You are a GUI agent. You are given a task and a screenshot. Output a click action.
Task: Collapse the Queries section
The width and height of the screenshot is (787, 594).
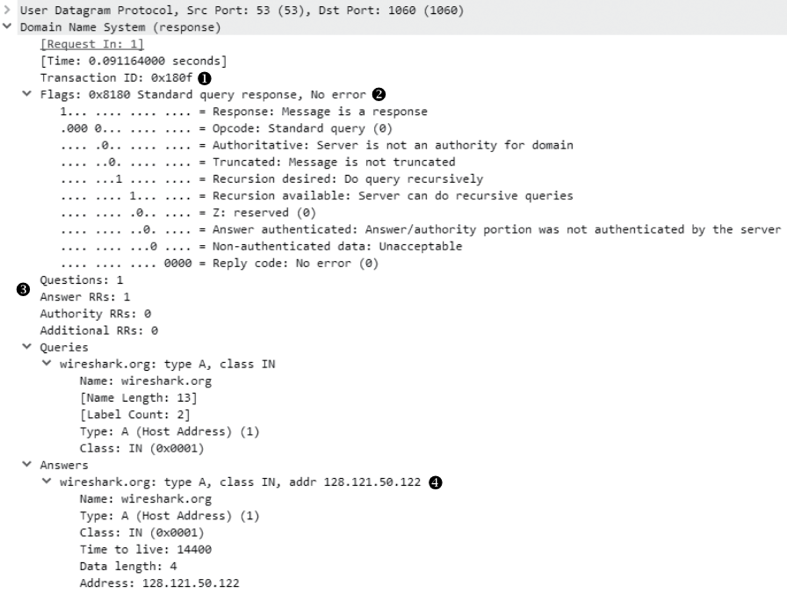point(27,346)
